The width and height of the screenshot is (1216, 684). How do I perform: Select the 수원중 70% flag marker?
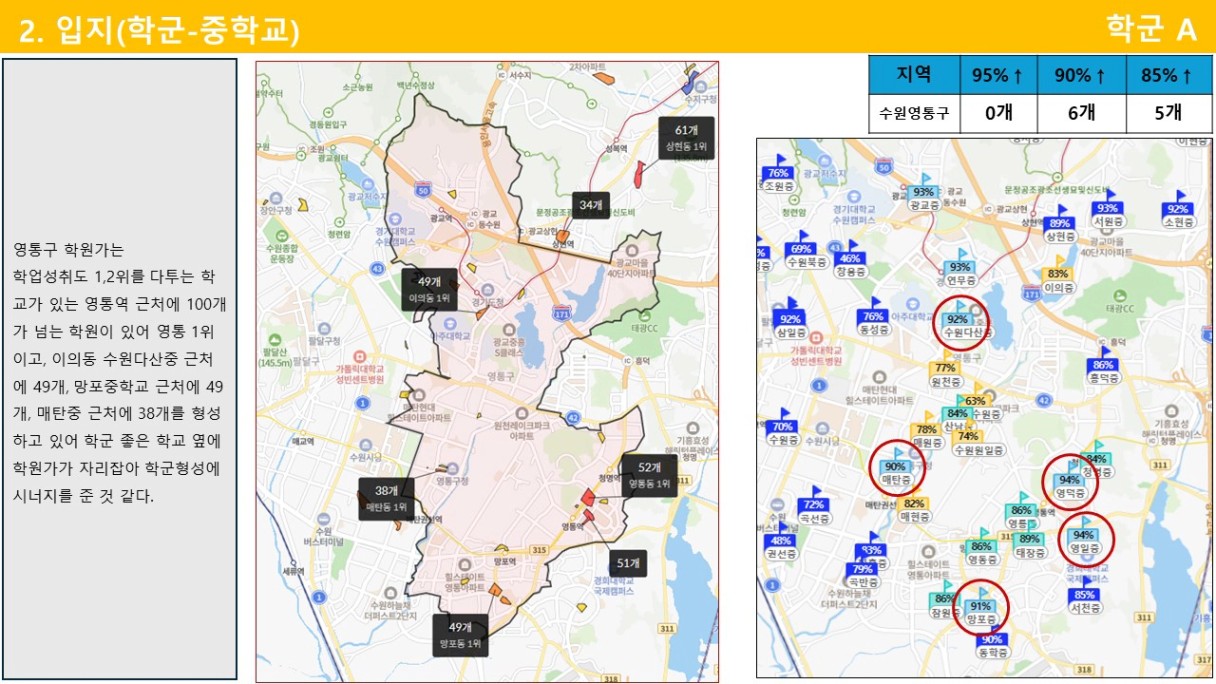coord(783,426)
